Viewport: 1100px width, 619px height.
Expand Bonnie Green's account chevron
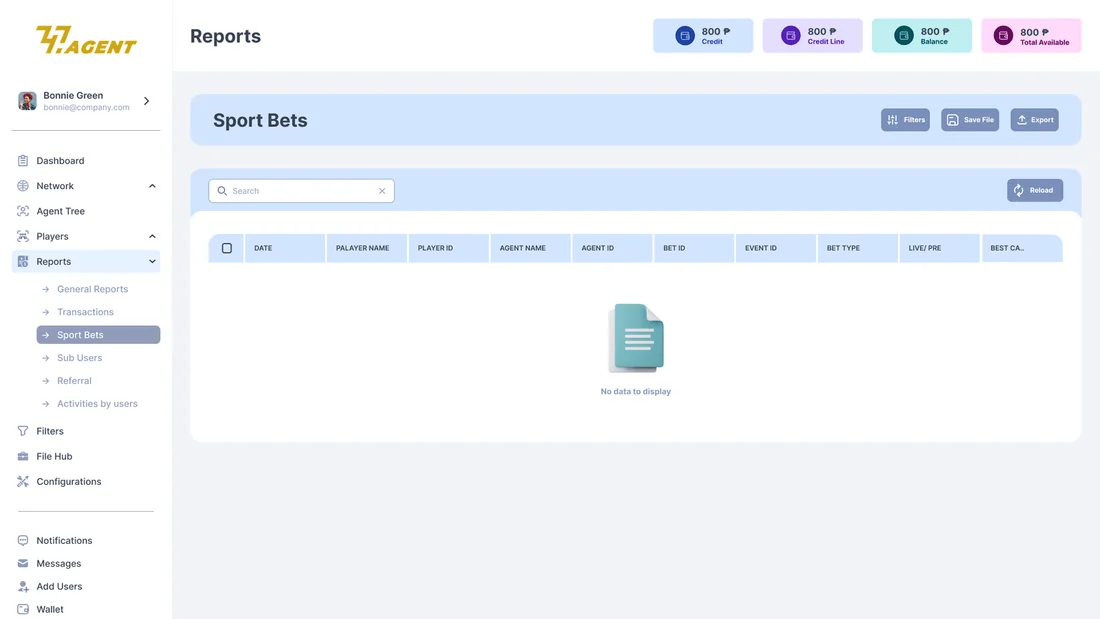147,101
